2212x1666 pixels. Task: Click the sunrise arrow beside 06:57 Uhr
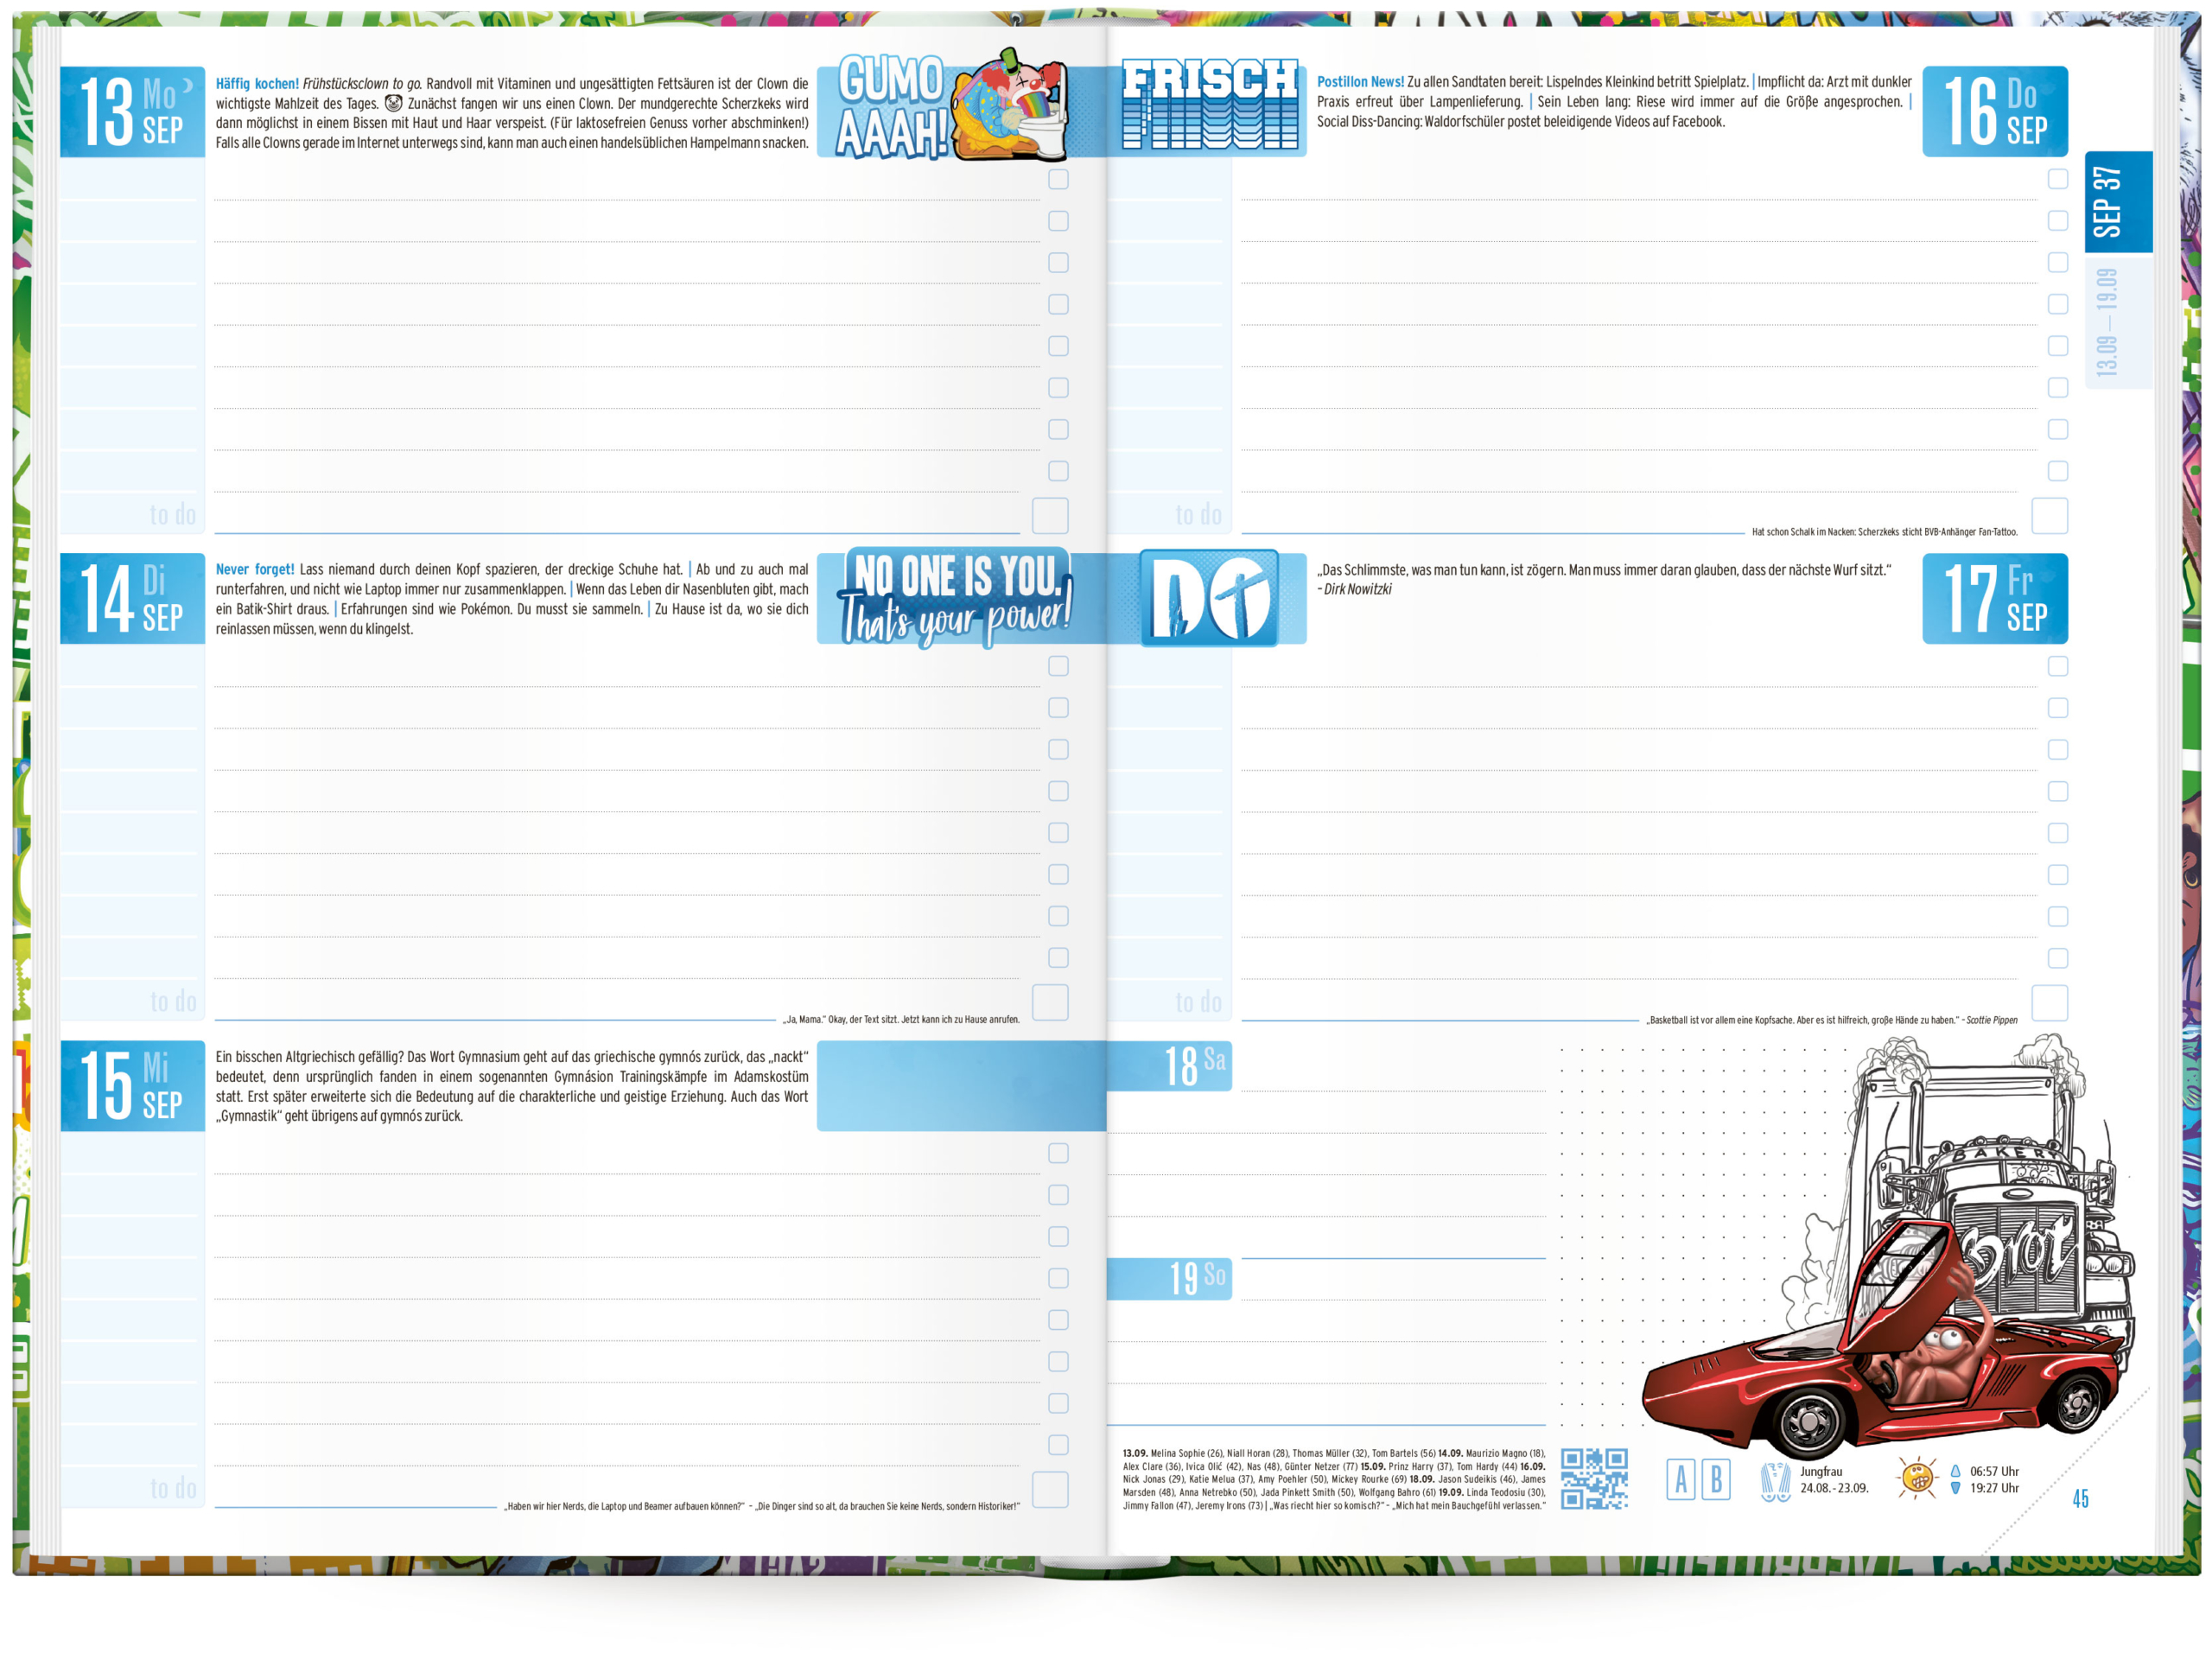pos(1955,1471)
